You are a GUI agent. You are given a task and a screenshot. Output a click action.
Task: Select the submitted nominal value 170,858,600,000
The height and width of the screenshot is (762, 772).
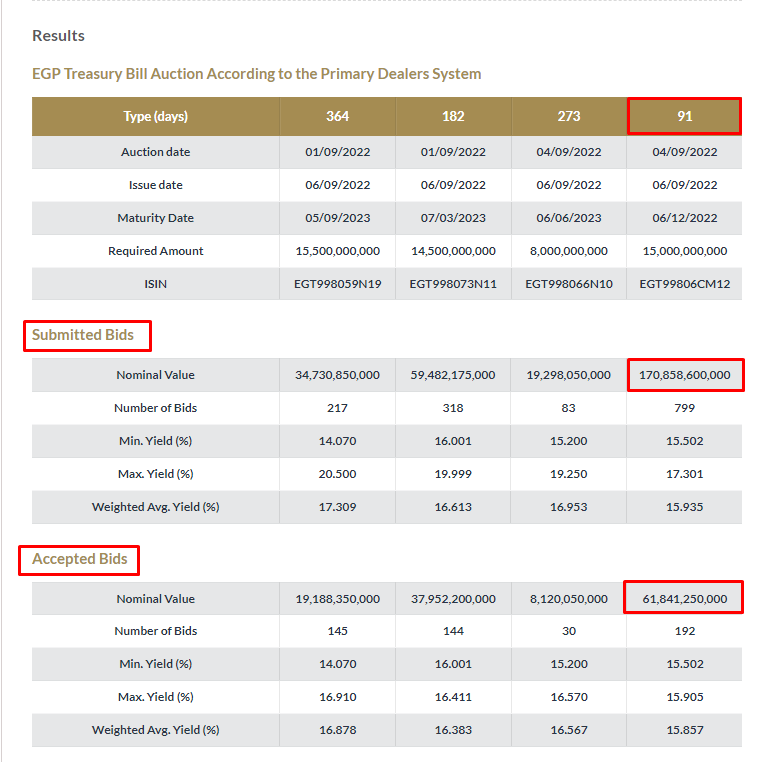(x=685, y=375)
